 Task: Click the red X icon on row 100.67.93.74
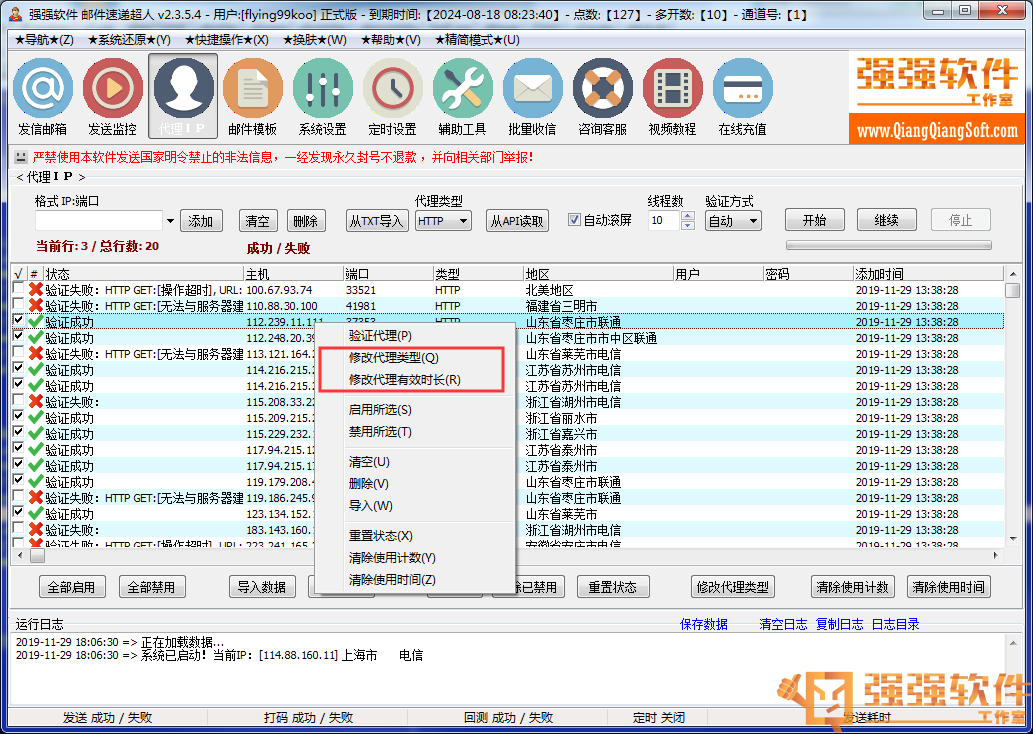click(x=36, y=289)
